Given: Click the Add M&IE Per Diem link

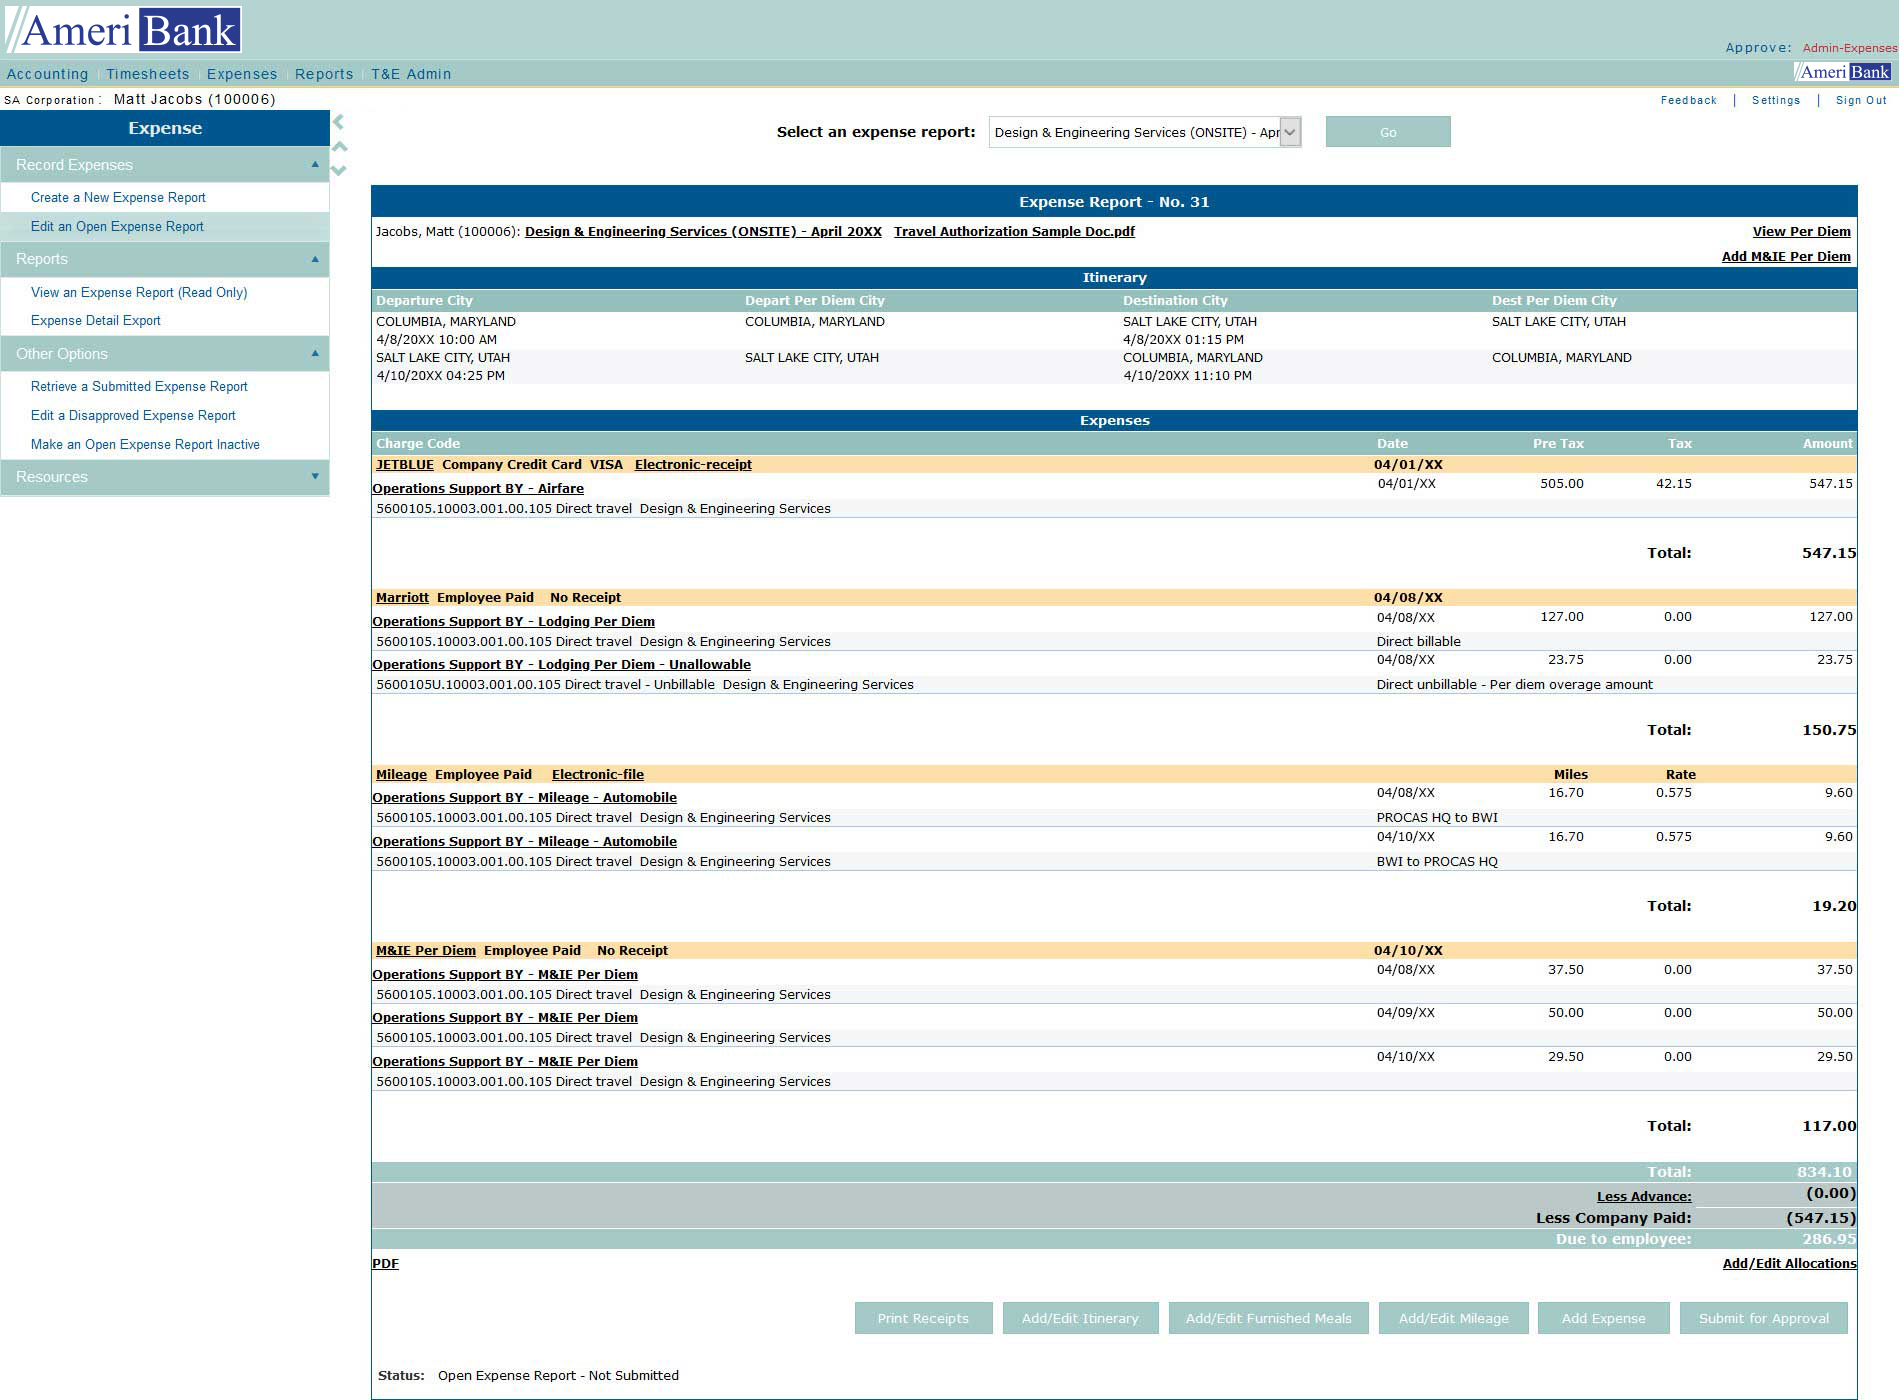Looking at the screenshot, I should 1785,256.
